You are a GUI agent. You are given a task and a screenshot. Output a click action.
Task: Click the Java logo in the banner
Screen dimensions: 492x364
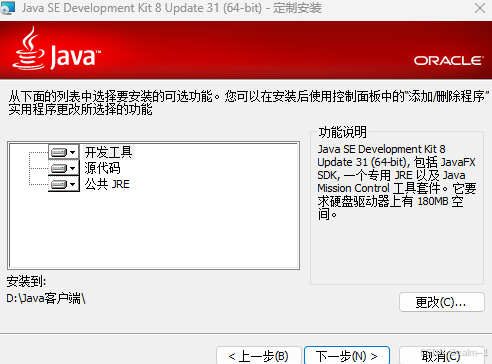click(57, 49)
